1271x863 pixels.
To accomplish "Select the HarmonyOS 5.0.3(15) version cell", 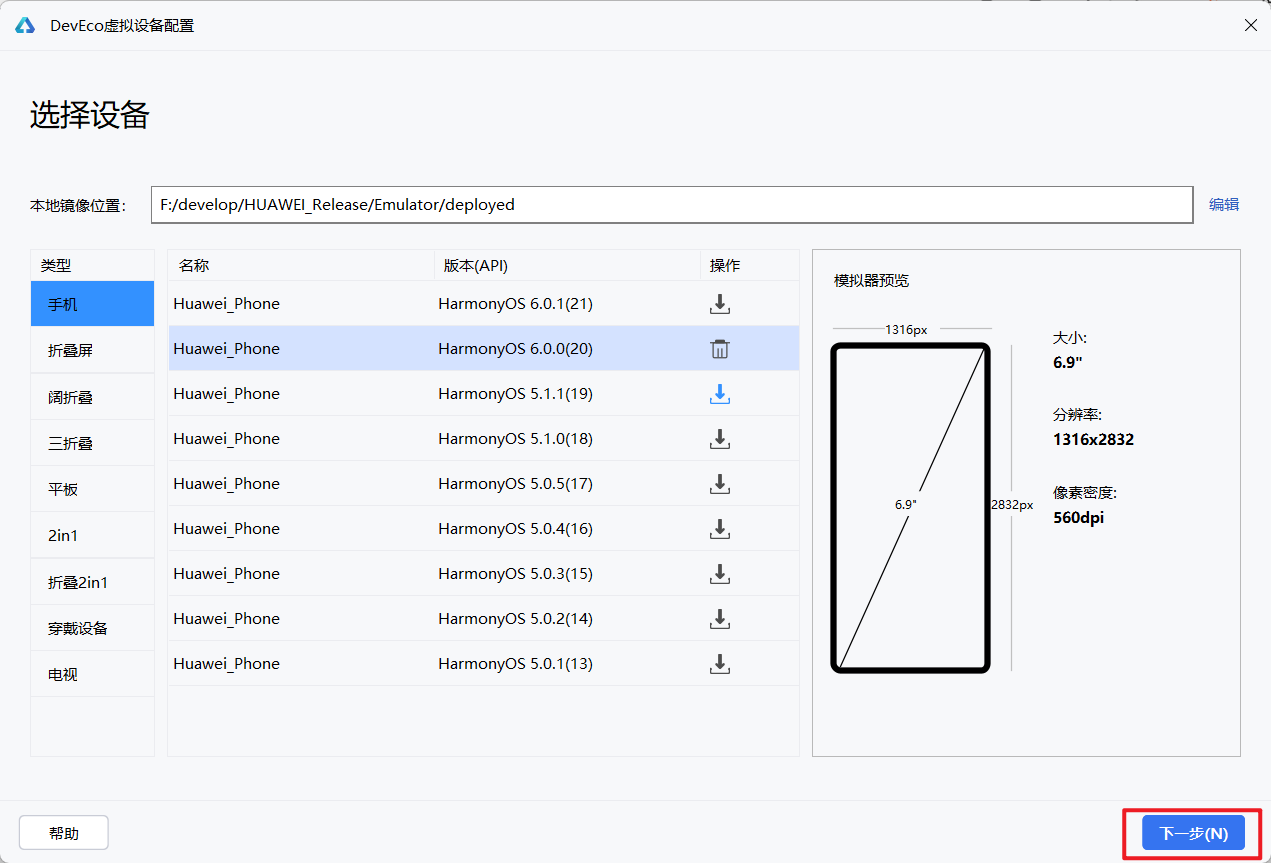I will point(515,574).
